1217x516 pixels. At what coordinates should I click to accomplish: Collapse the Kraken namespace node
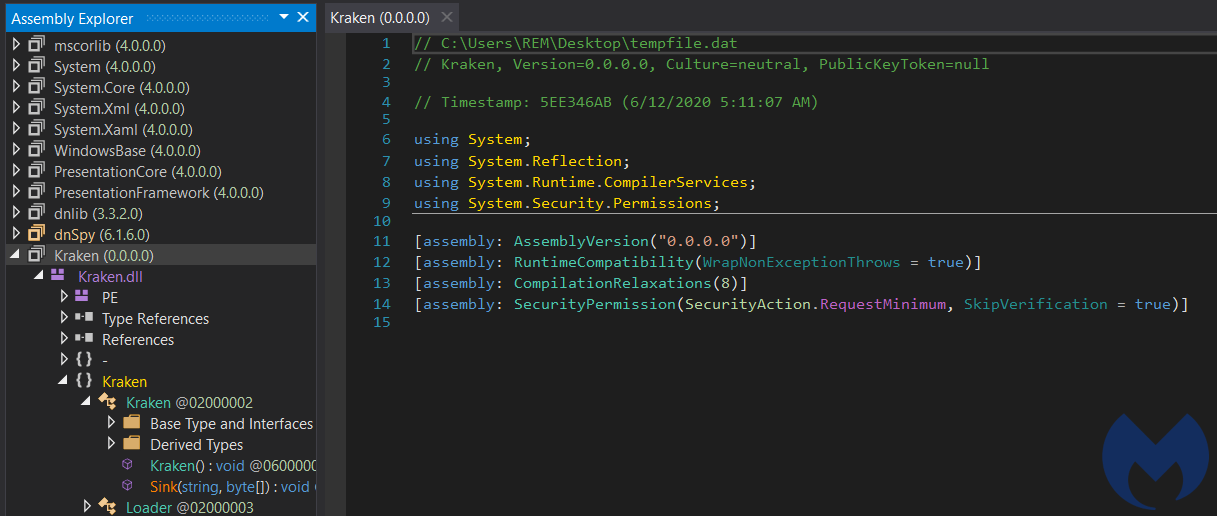64,382
